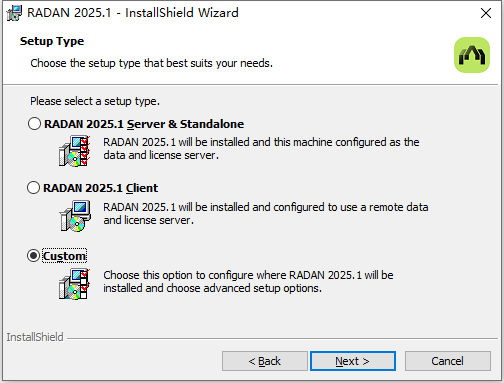This screenshot has height=383, width=504.
Task: Cancel the installation wizard
Action: pos(448,361)
